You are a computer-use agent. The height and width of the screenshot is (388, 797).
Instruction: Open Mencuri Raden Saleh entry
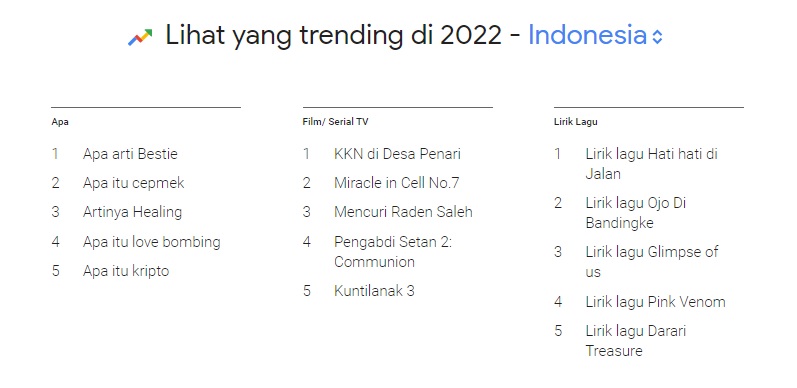pyautogui.click(x=403, y=212)
